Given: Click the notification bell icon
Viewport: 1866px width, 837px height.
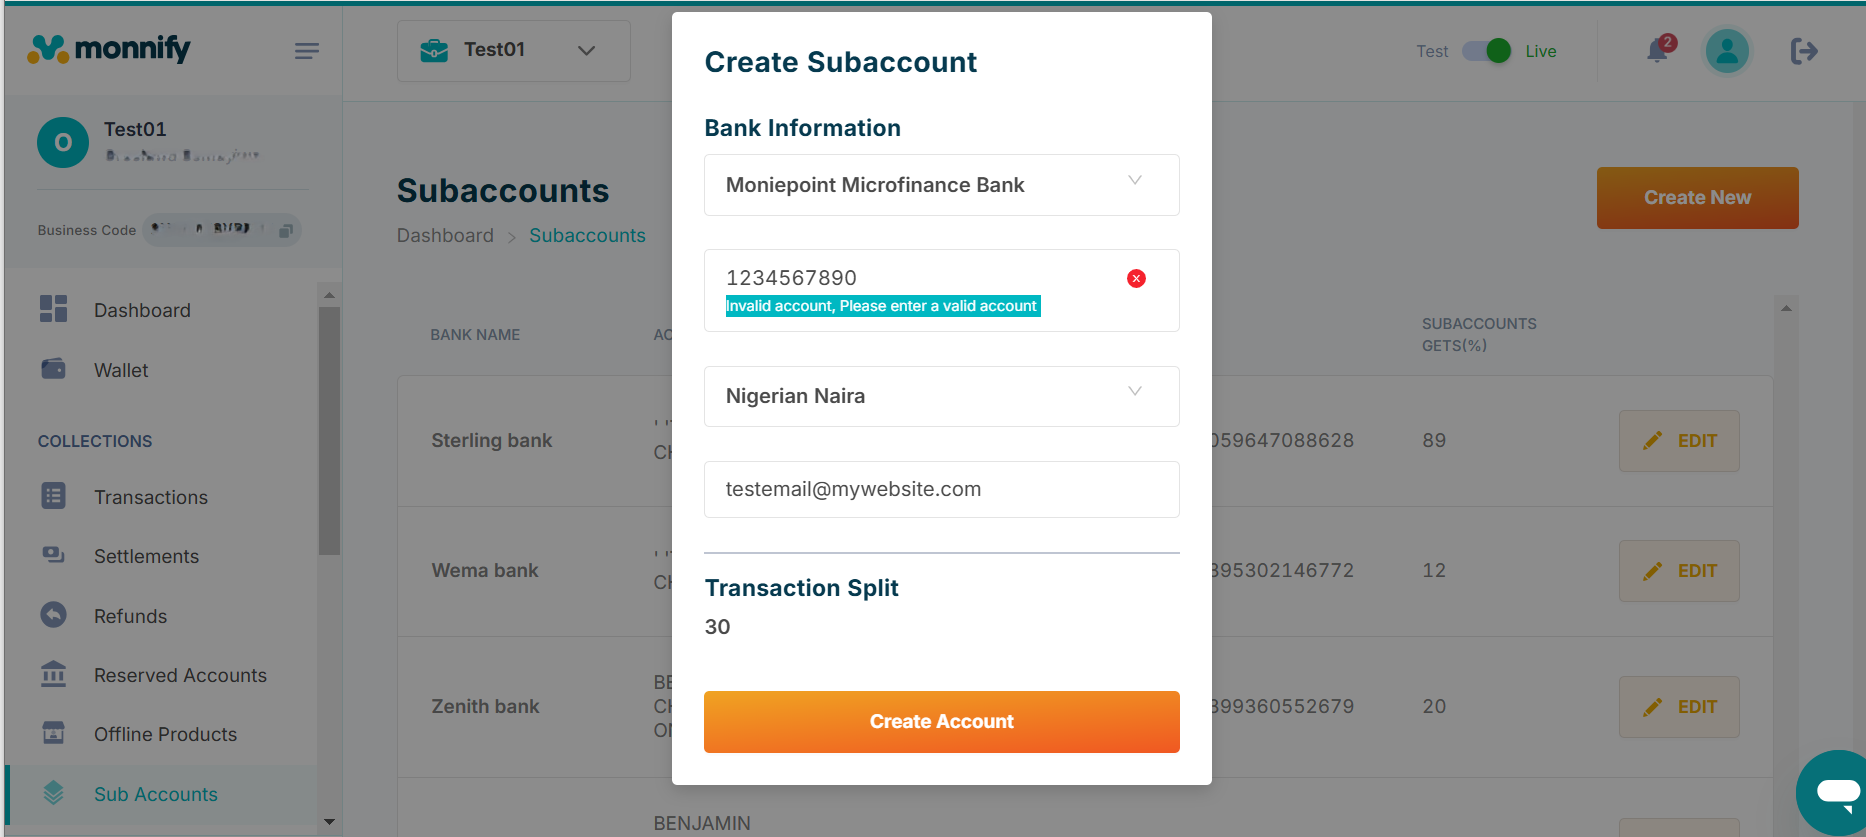Looking at the screenshot, I should (1657, 51).
